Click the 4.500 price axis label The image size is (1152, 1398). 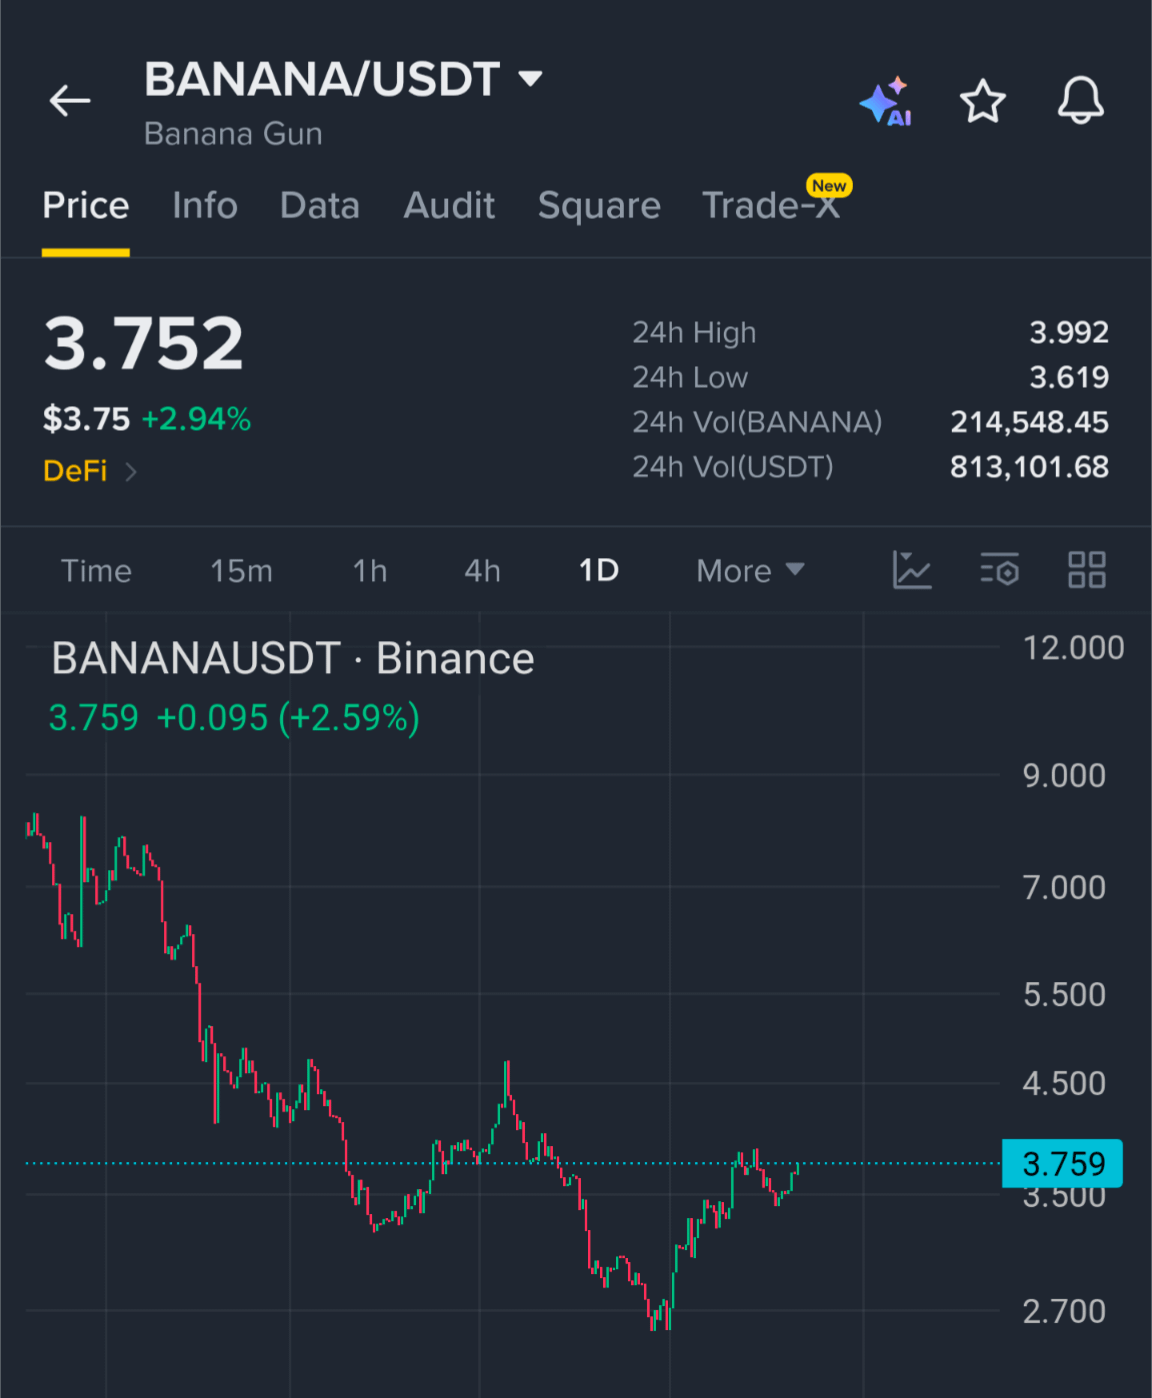(1064, 1084)
